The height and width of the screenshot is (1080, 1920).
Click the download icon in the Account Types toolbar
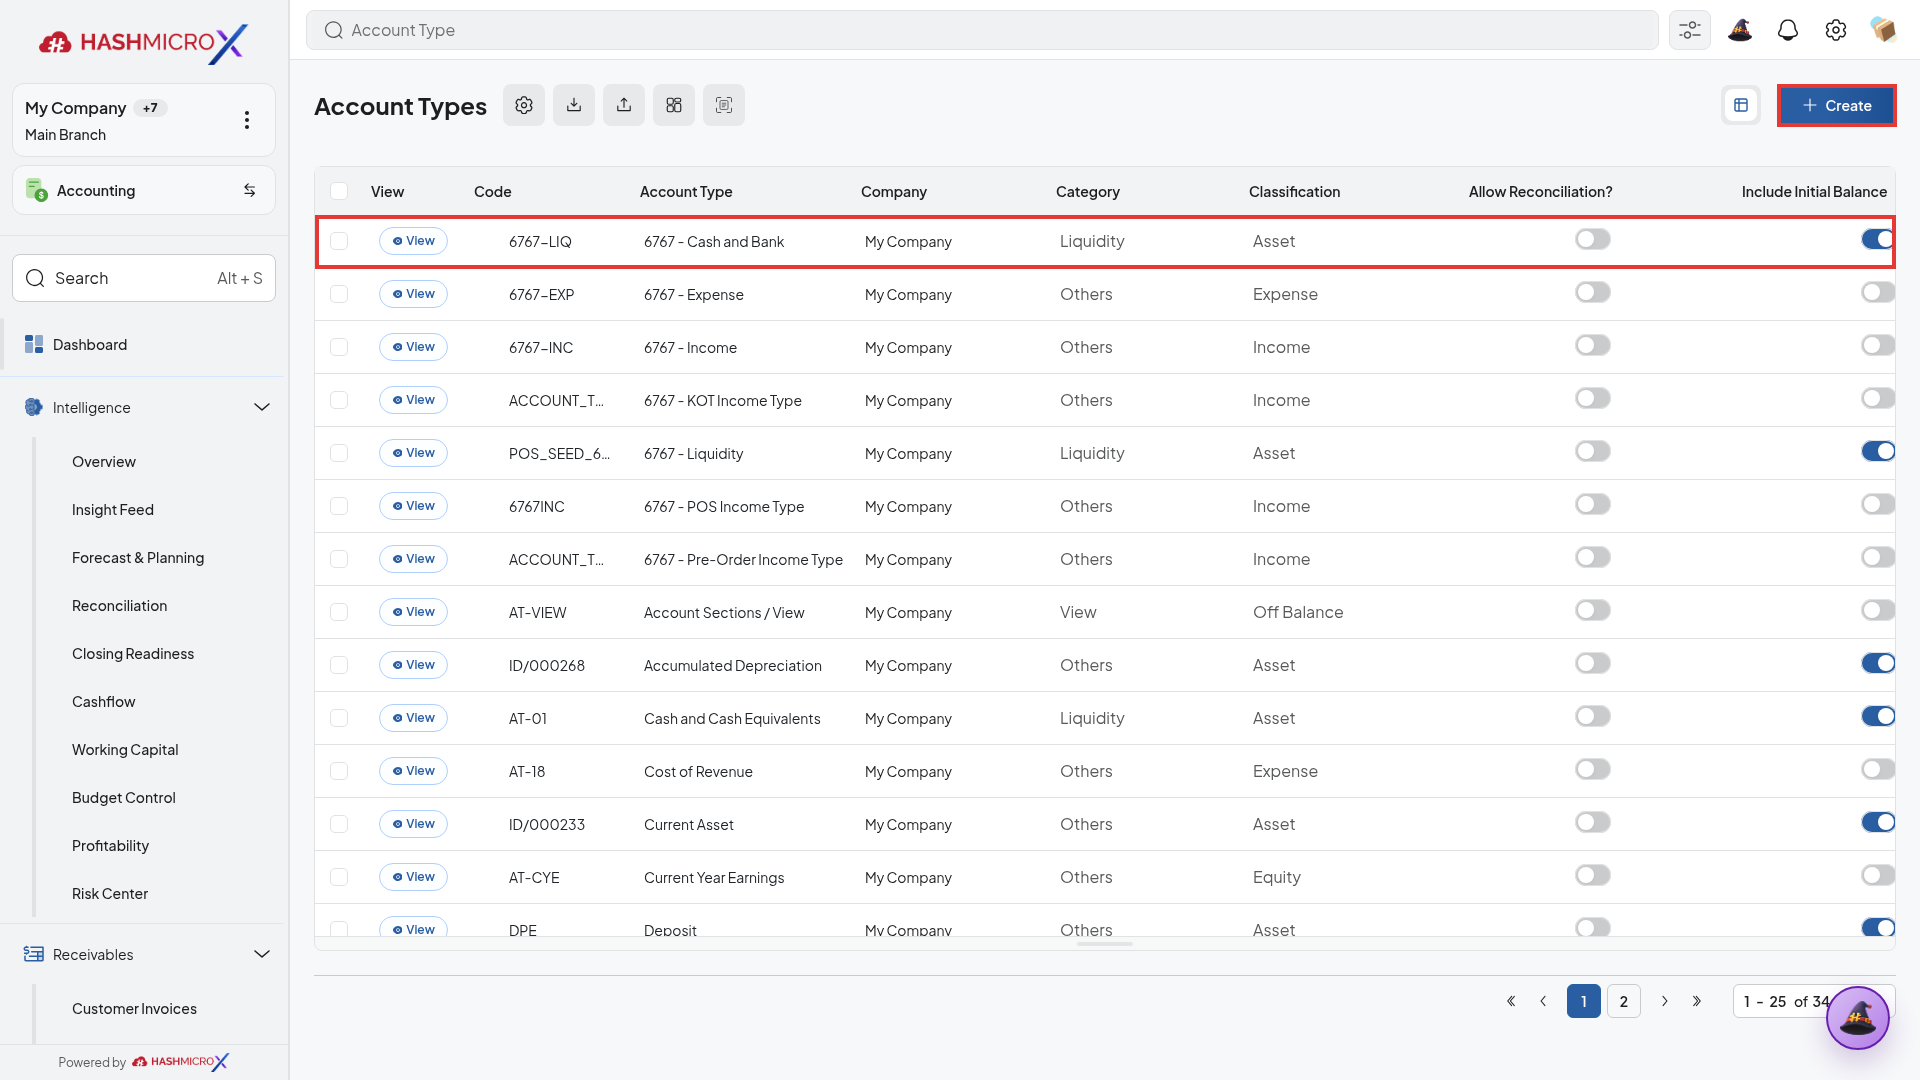(x=574, y=105)
